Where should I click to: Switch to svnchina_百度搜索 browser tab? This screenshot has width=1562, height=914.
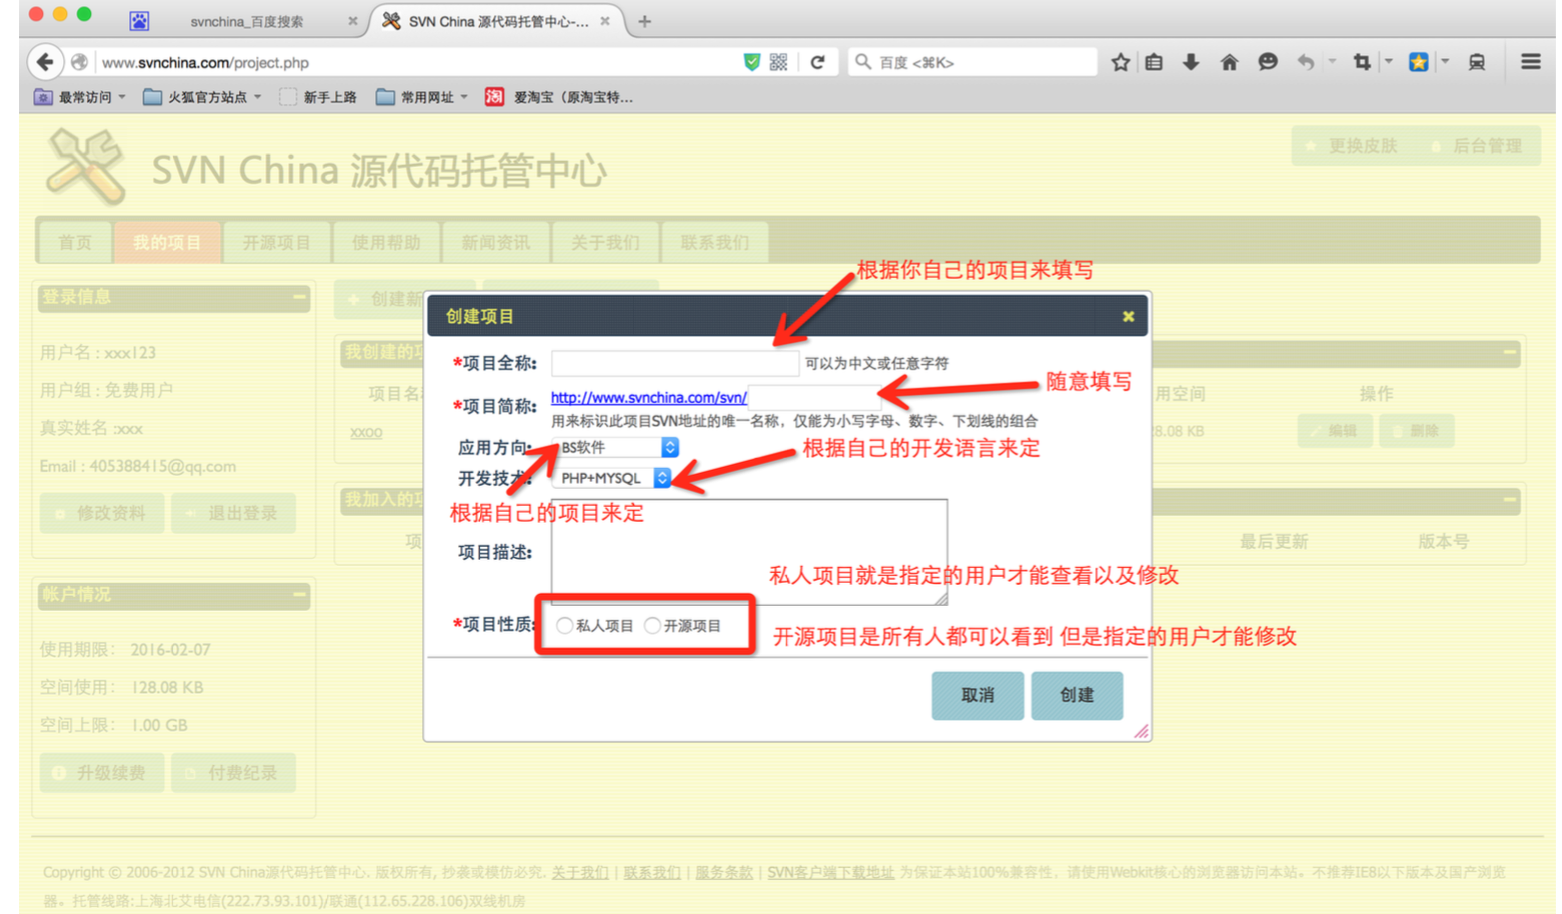coord(245,21)
